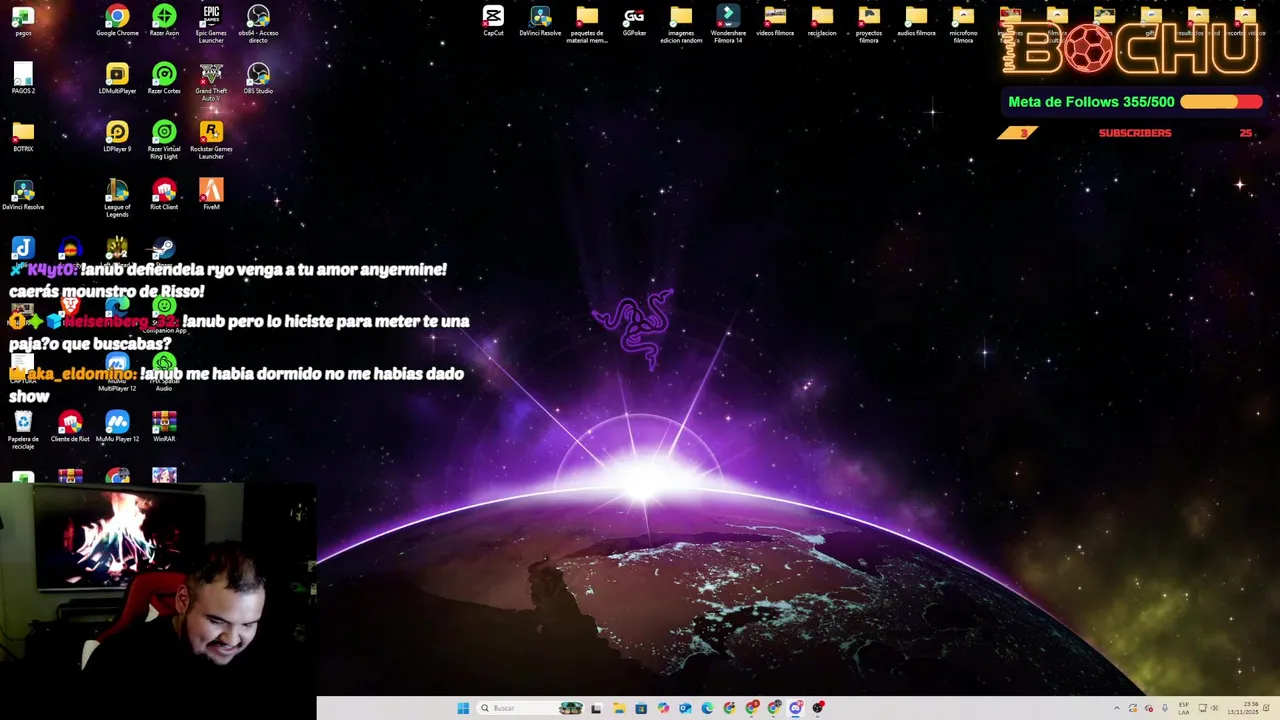Open ESP LAA language switcher
Viewport: 1280px width, 720px height.
point(1184,708)
